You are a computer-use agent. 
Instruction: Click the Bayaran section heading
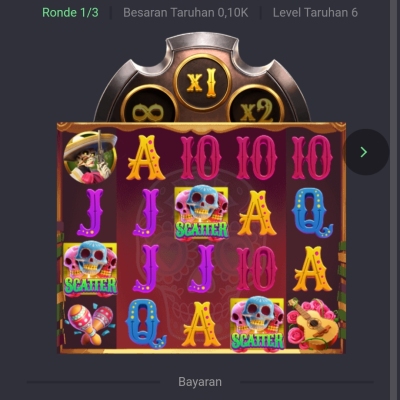(200, 382)
